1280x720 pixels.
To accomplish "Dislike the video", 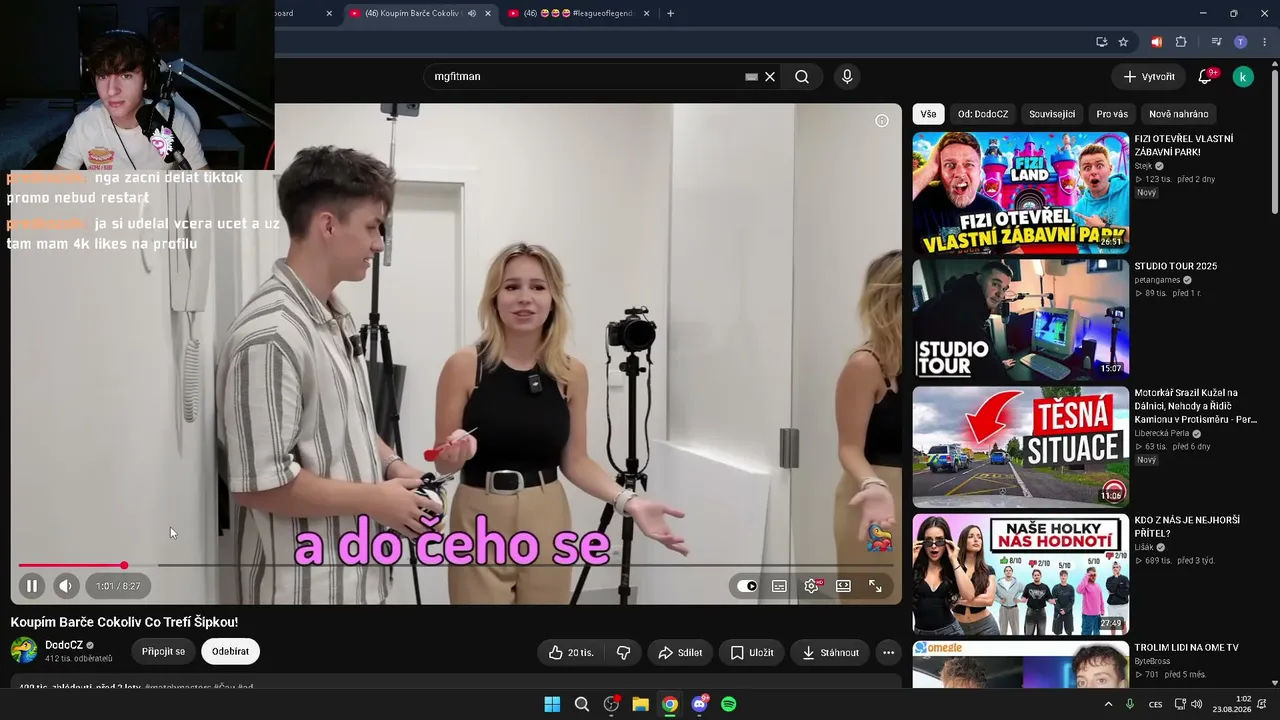I will click(623, 653).
